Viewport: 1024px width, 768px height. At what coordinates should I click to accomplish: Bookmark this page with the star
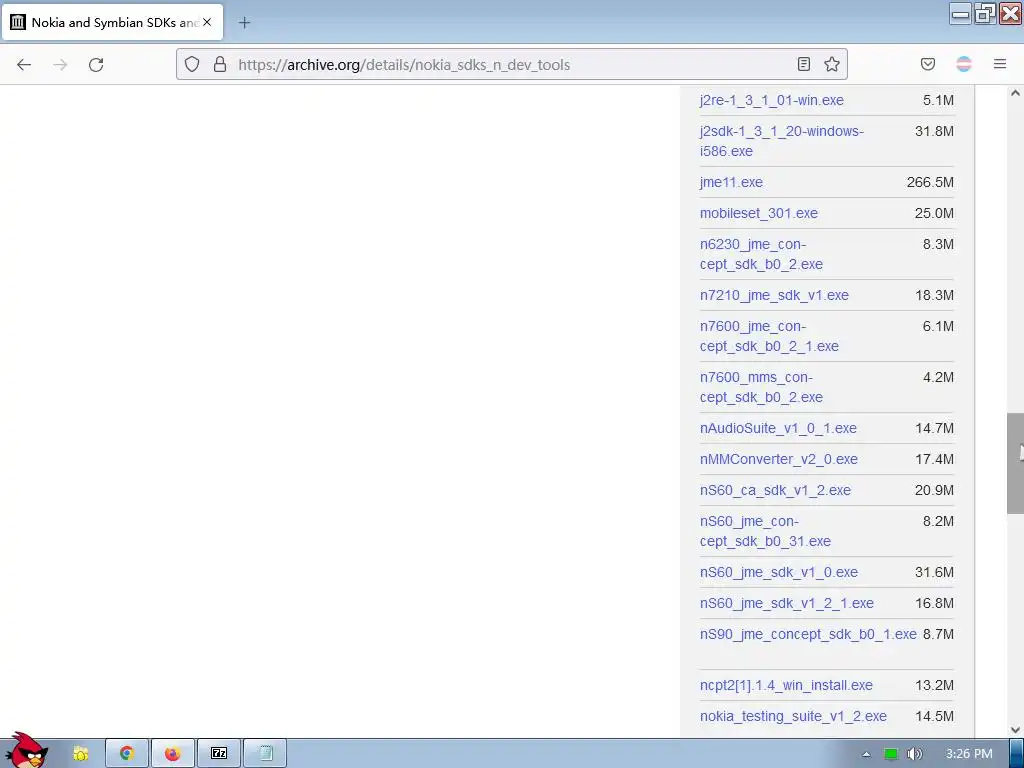[x=831, y=64]
